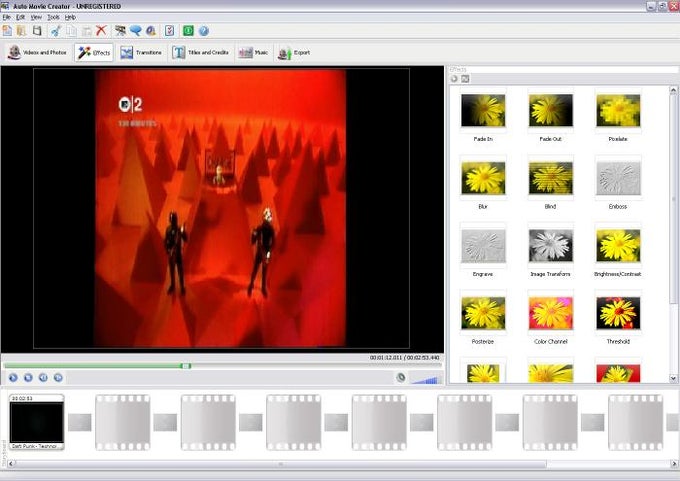Click the previous frame playback button
The image size is (680, 481).
(x=43, y=378)
